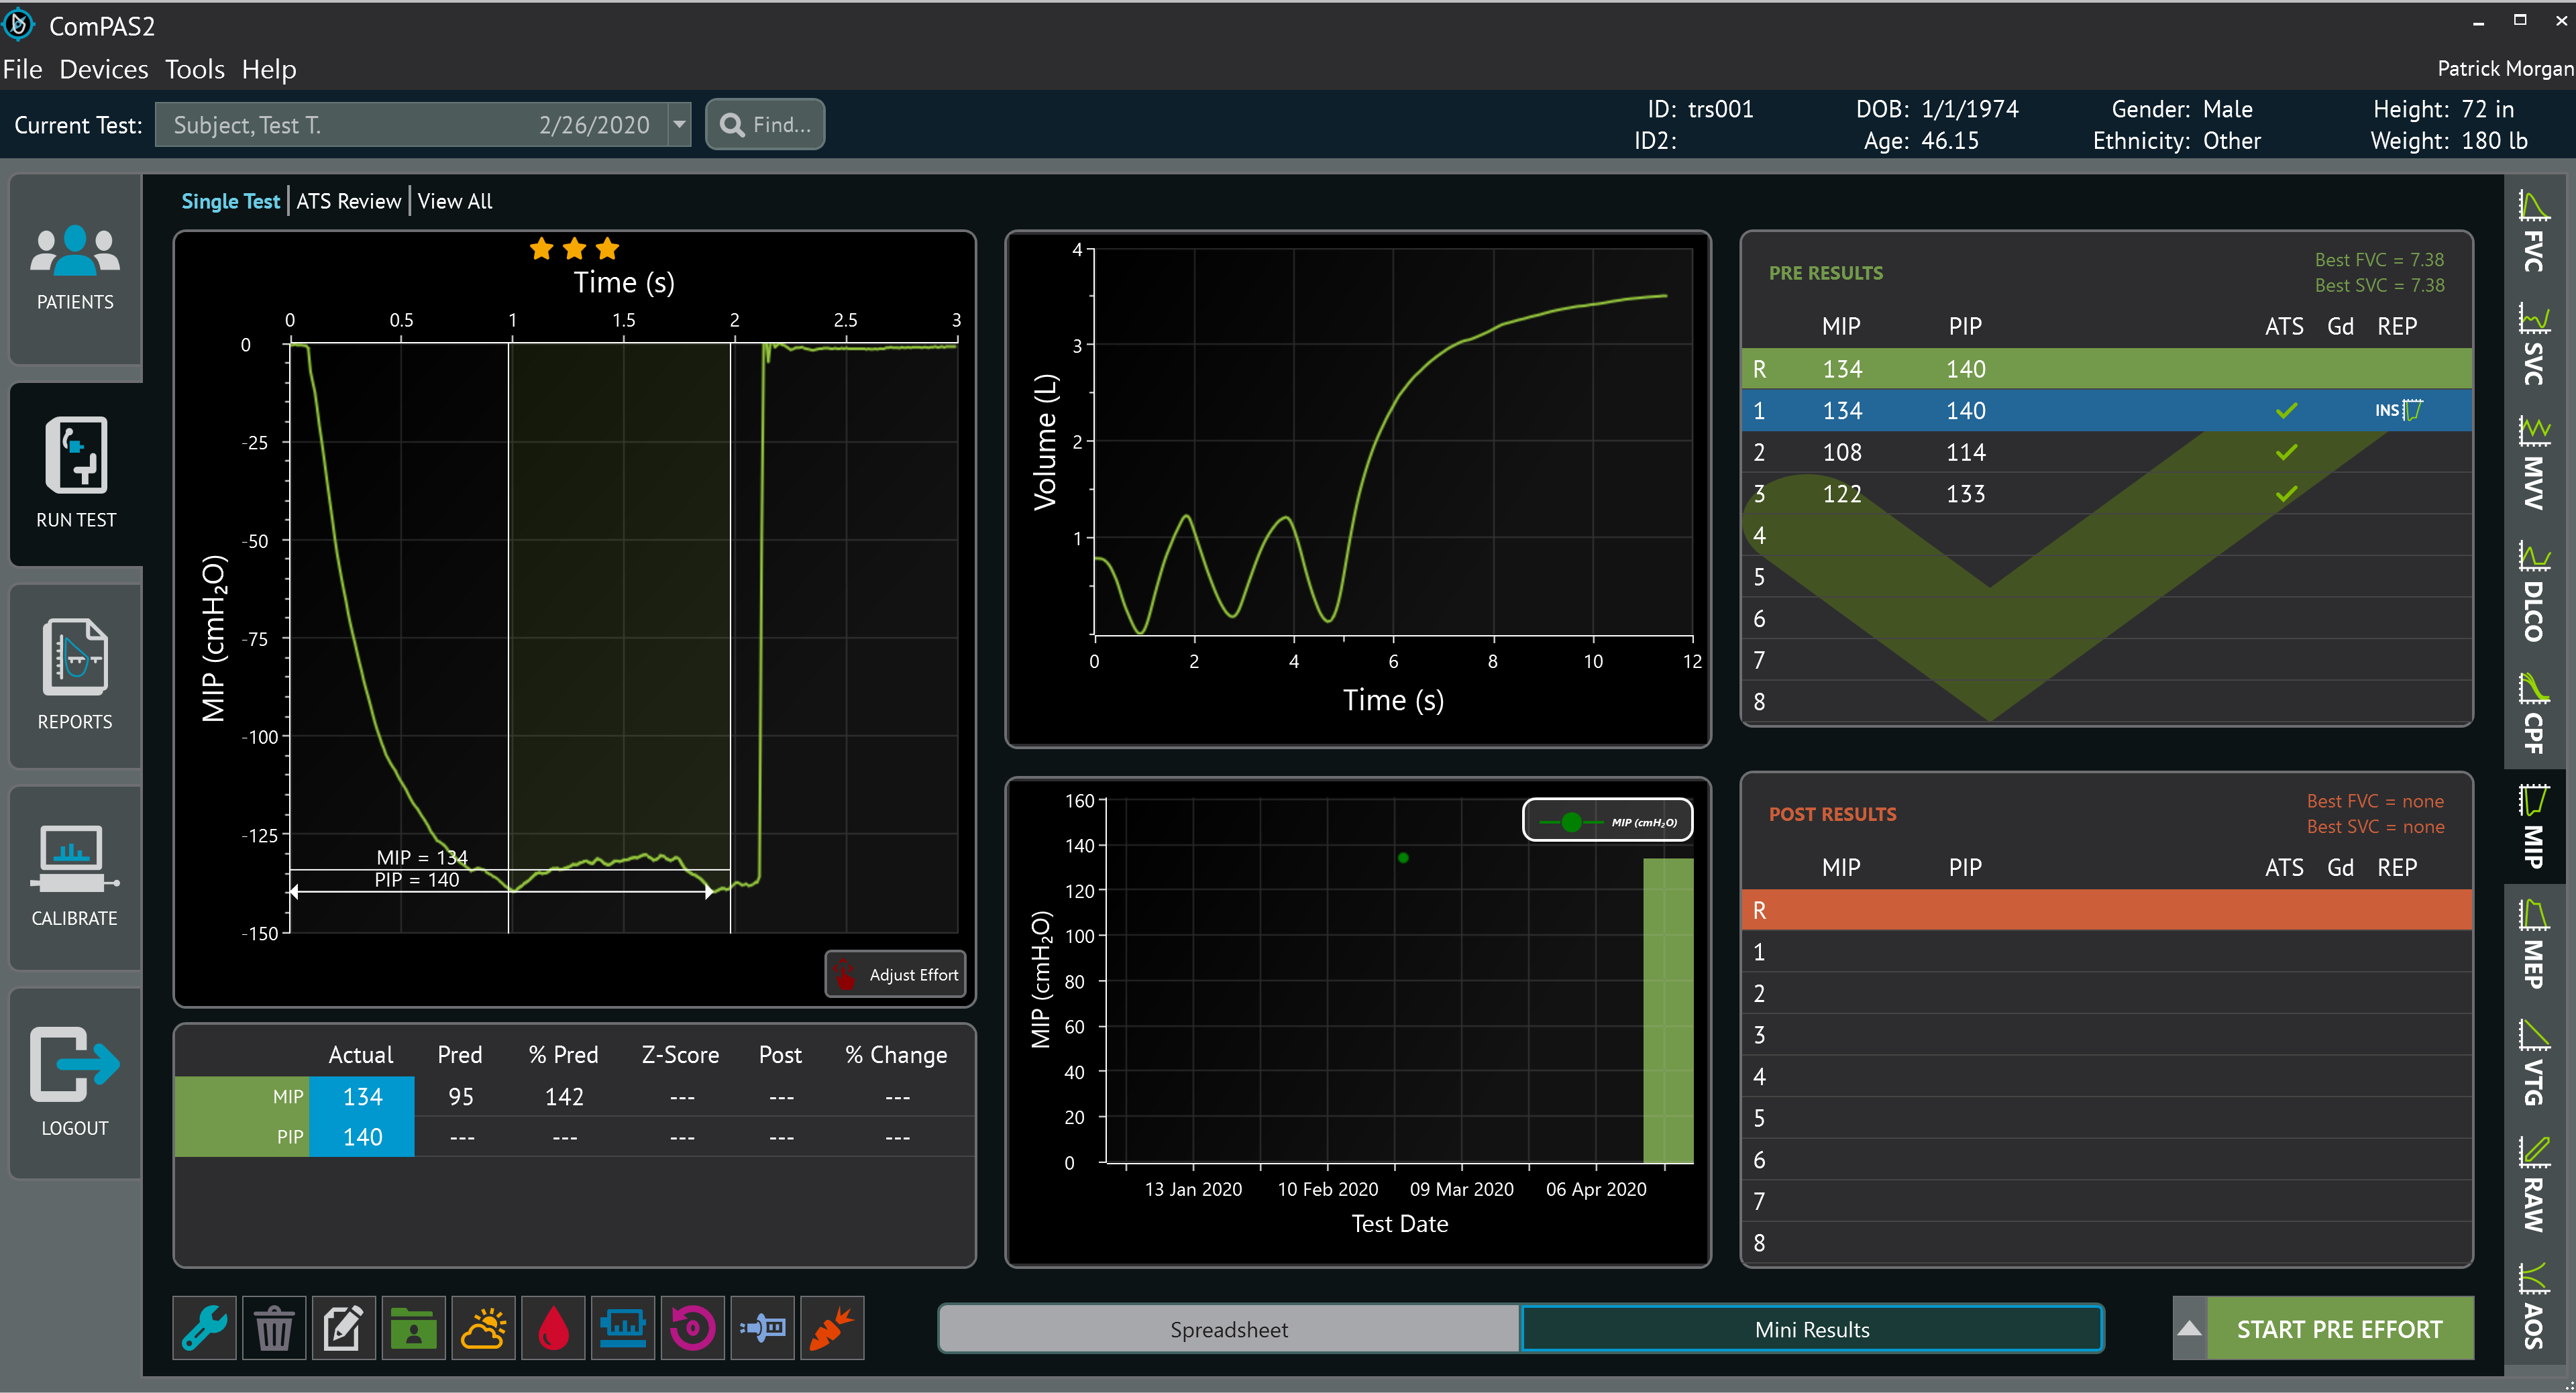Switch to the CPF test tab
Image resolution: width=2576 pixels, height=1393 pixels.
2533,712
